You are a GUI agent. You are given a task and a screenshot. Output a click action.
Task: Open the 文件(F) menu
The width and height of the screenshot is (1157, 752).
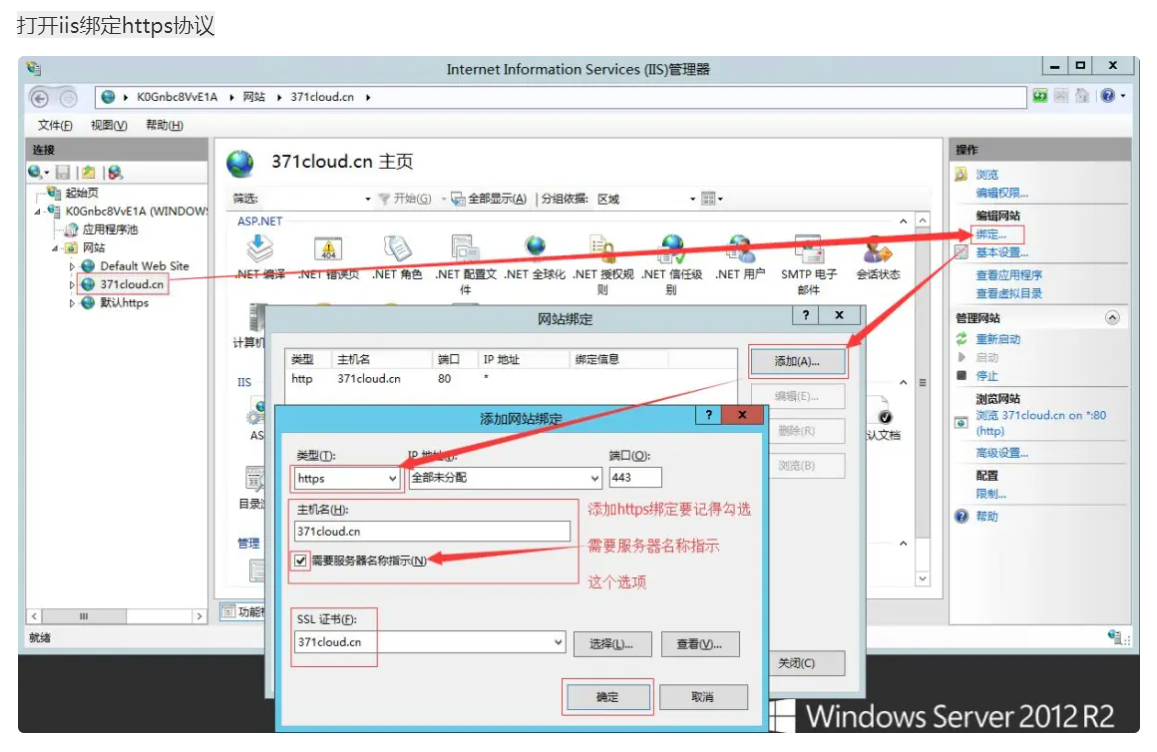point(55,125)
